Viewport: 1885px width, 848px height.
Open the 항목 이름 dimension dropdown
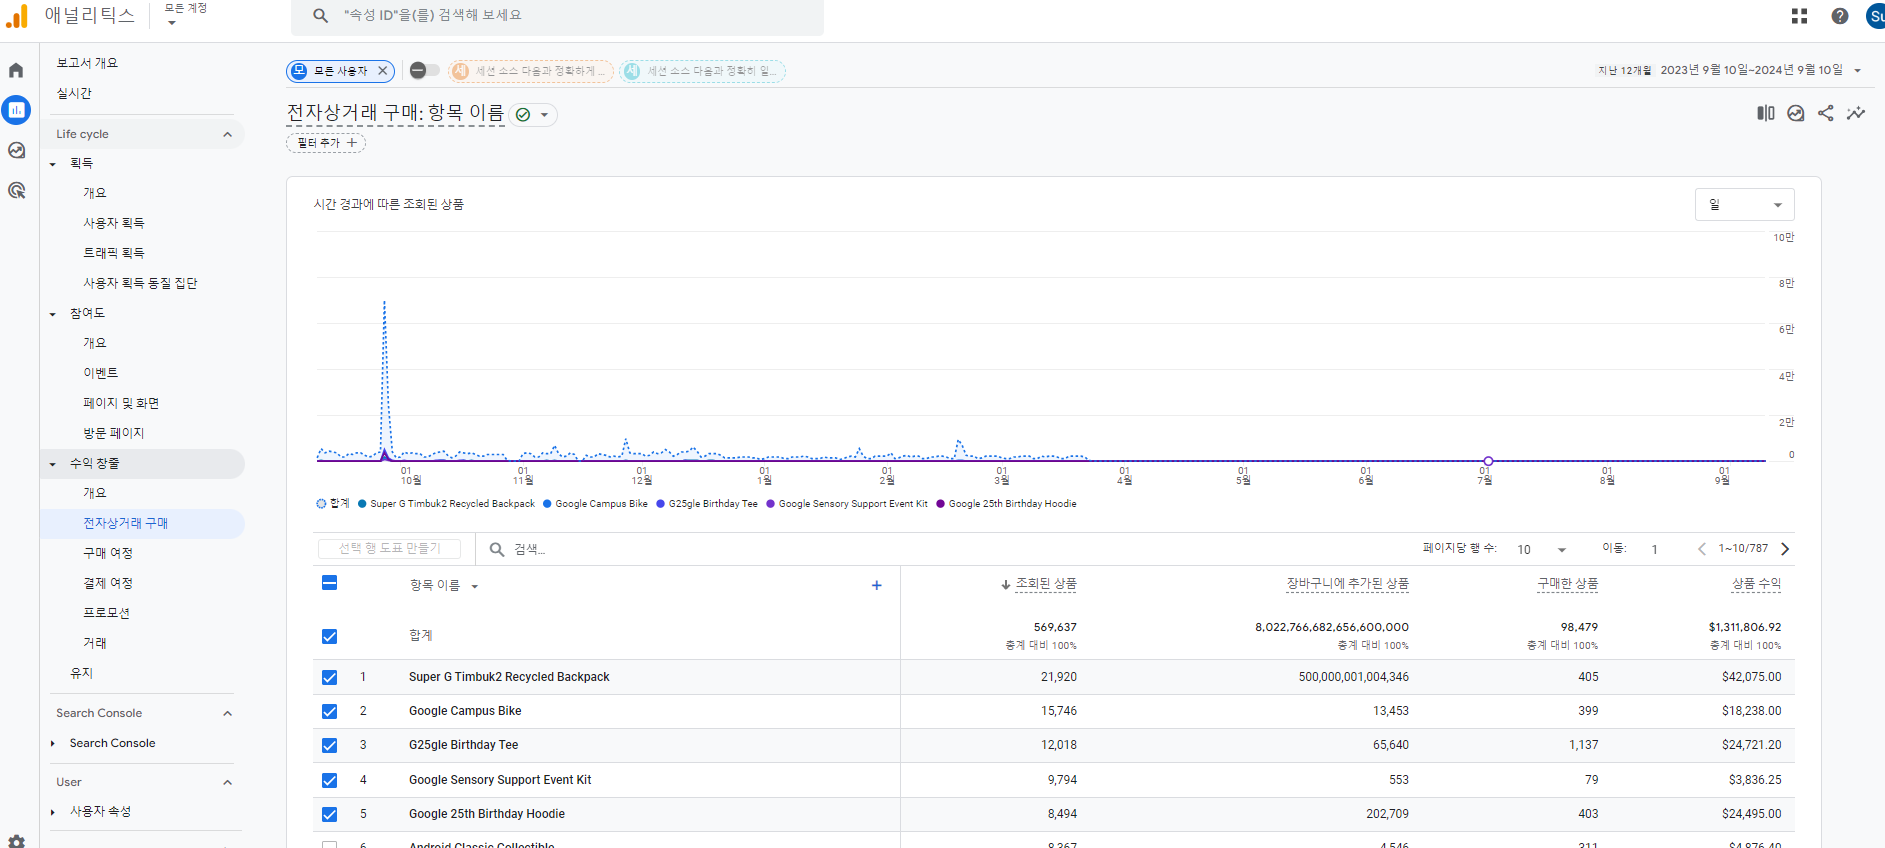click(444, 585)
